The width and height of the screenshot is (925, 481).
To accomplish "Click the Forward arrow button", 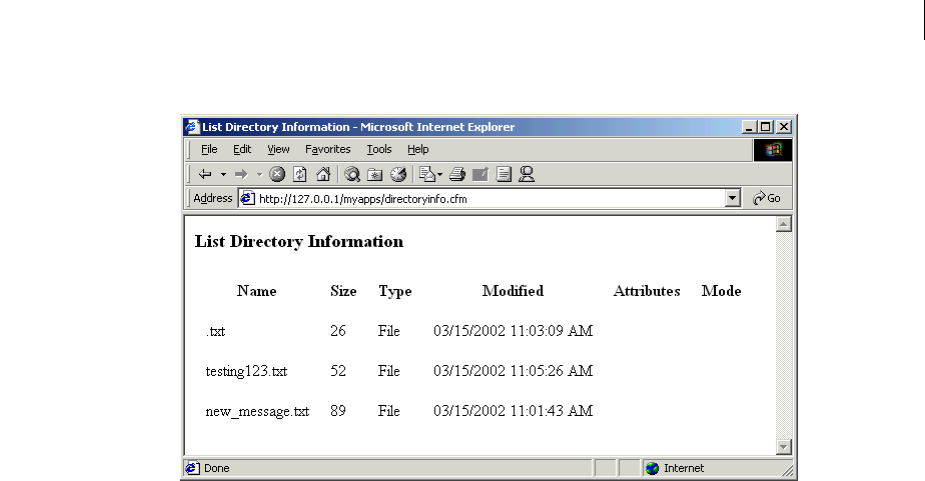I will [241, 174].
